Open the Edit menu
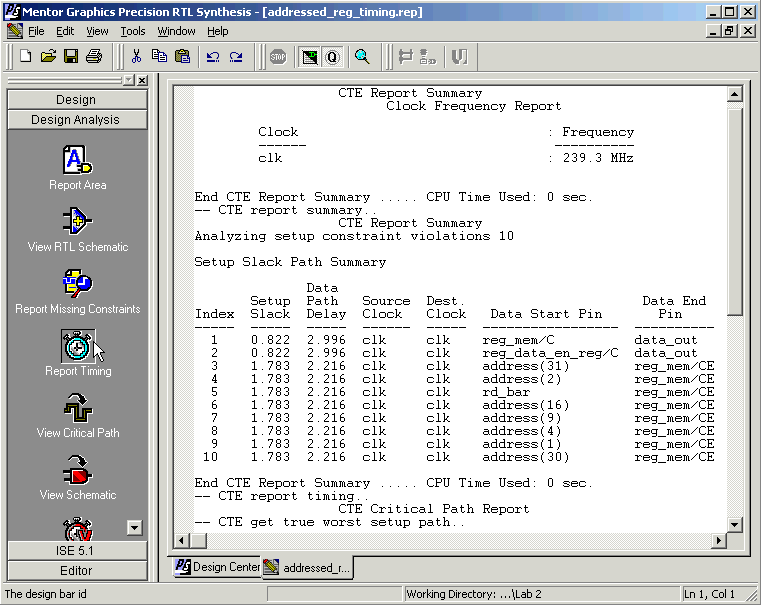 [x=65, y=32]
